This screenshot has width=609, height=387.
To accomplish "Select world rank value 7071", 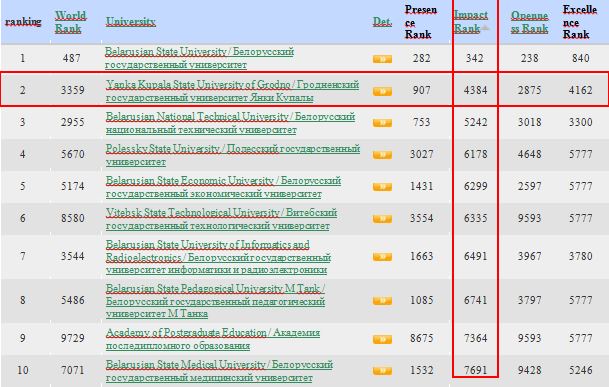I will [x=73, y=370].
